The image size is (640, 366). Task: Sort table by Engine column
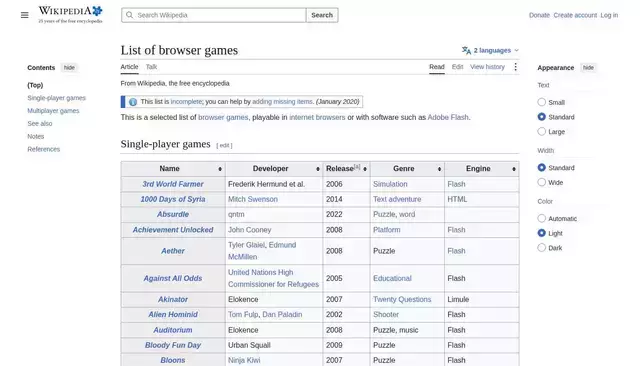pyautogui.click(x=513, y=169)
